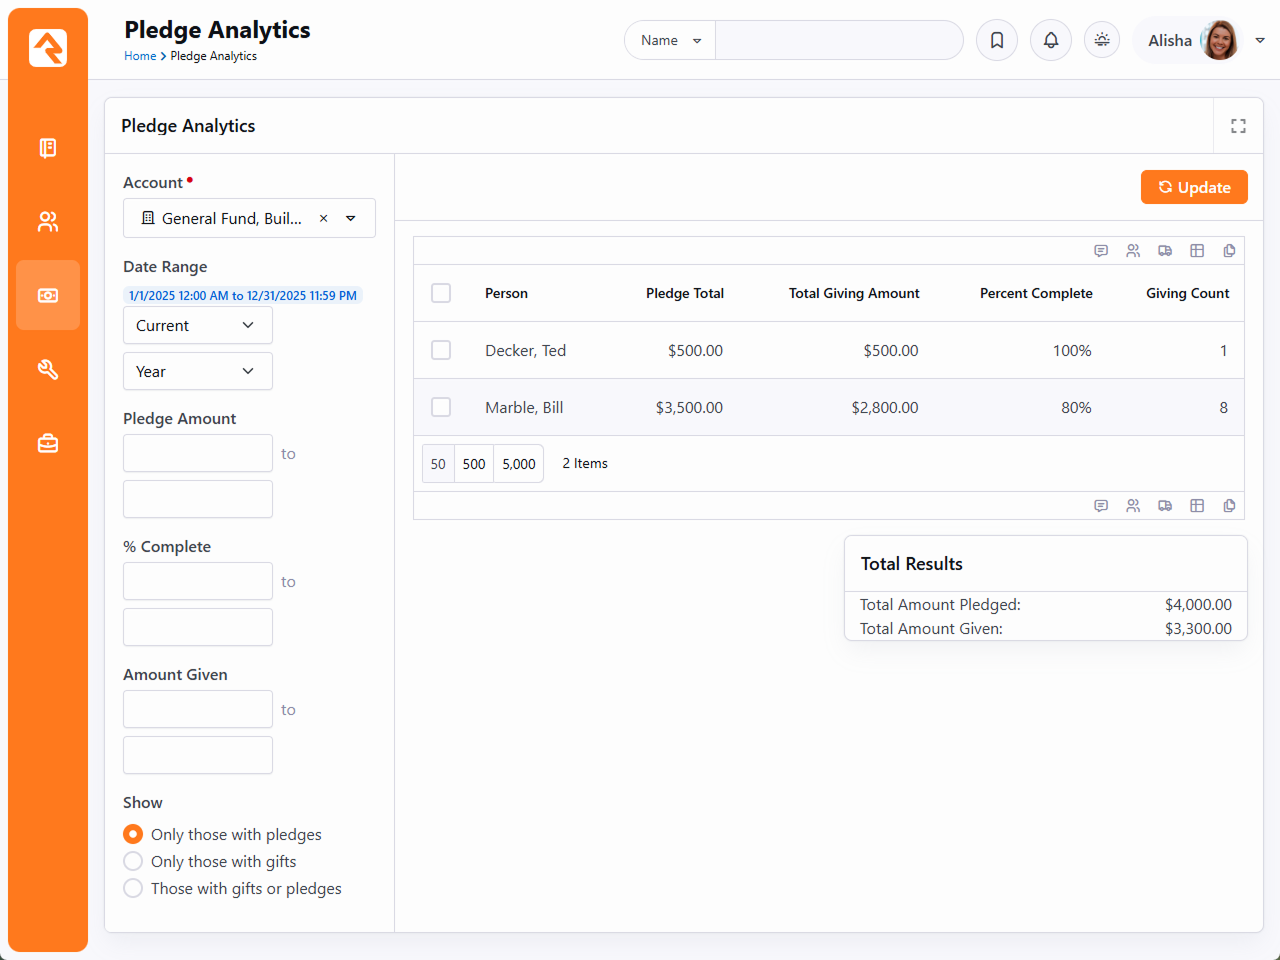Open the notifications bell
Image resolution: width=1280 pixels, height=960 pixels.
pos(1051,40)
